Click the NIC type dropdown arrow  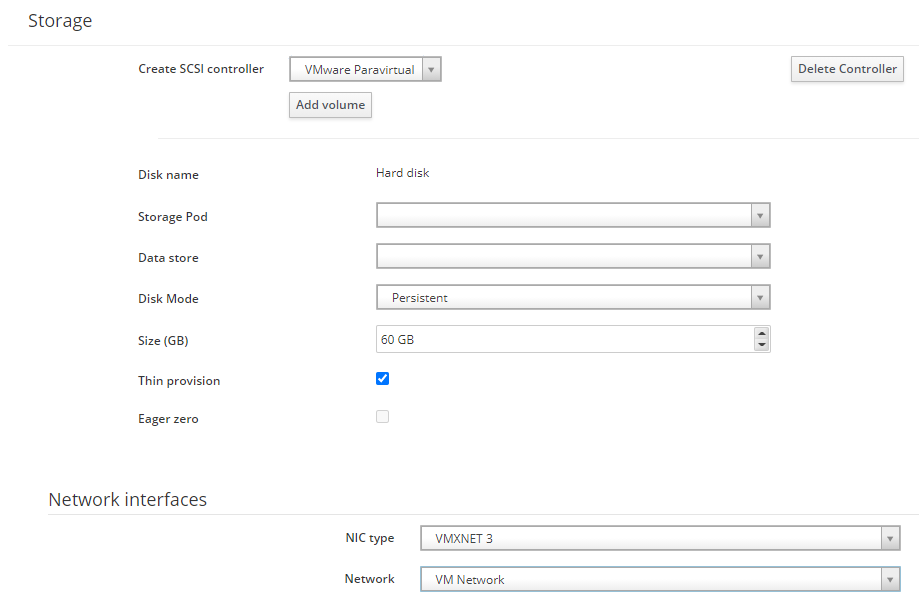(890, 538)
